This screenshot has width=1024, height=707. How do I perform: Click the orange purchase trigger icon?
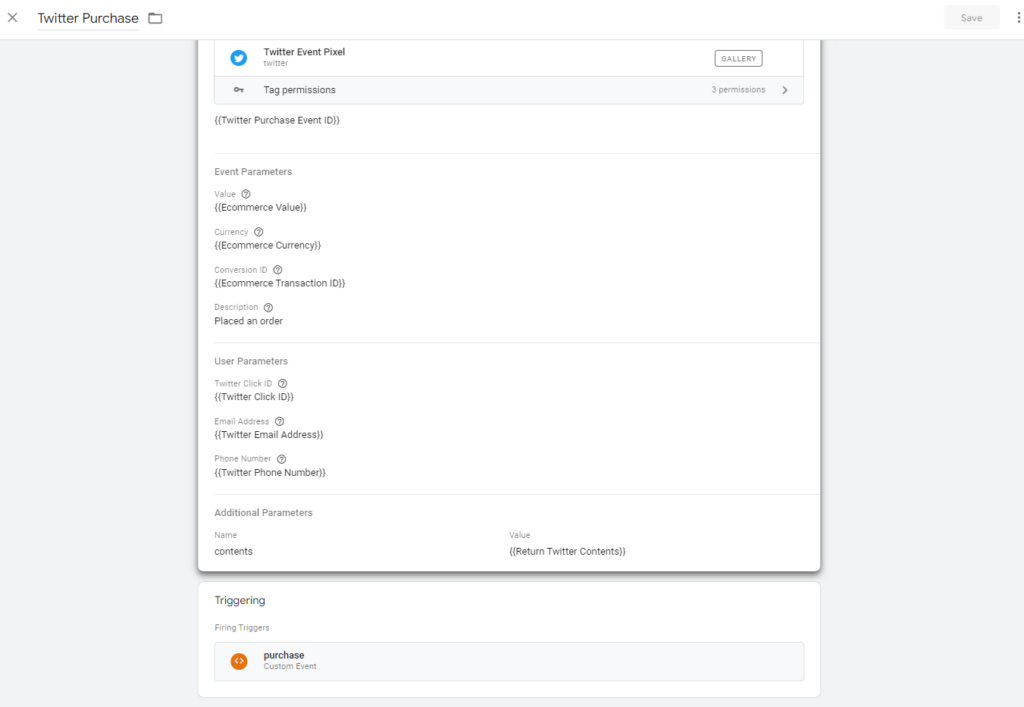(x=239, y=661)
